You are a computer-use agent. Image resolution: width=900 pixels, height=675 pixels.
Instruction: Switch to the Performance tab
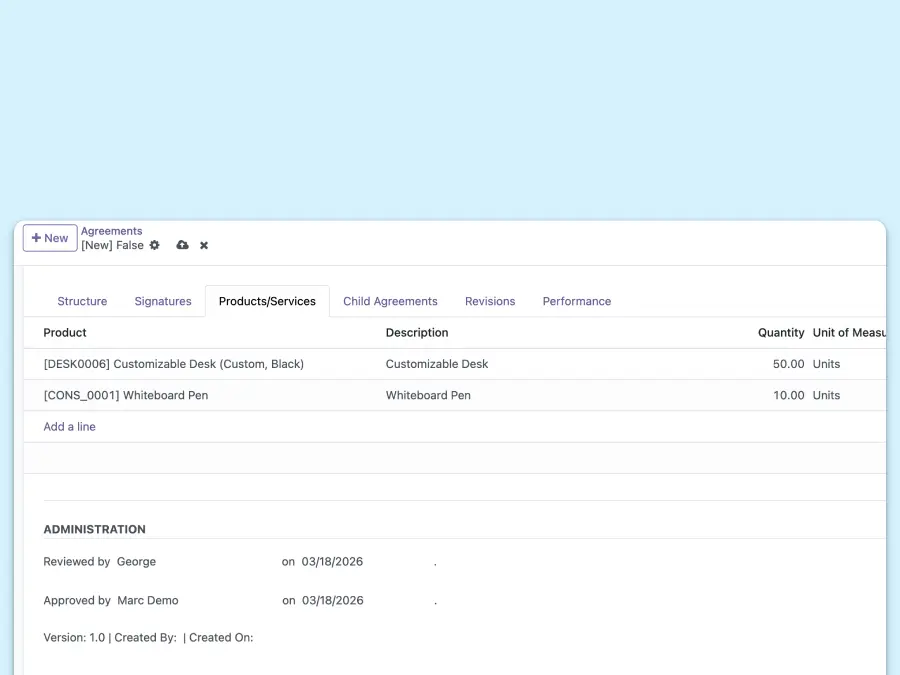577,301
